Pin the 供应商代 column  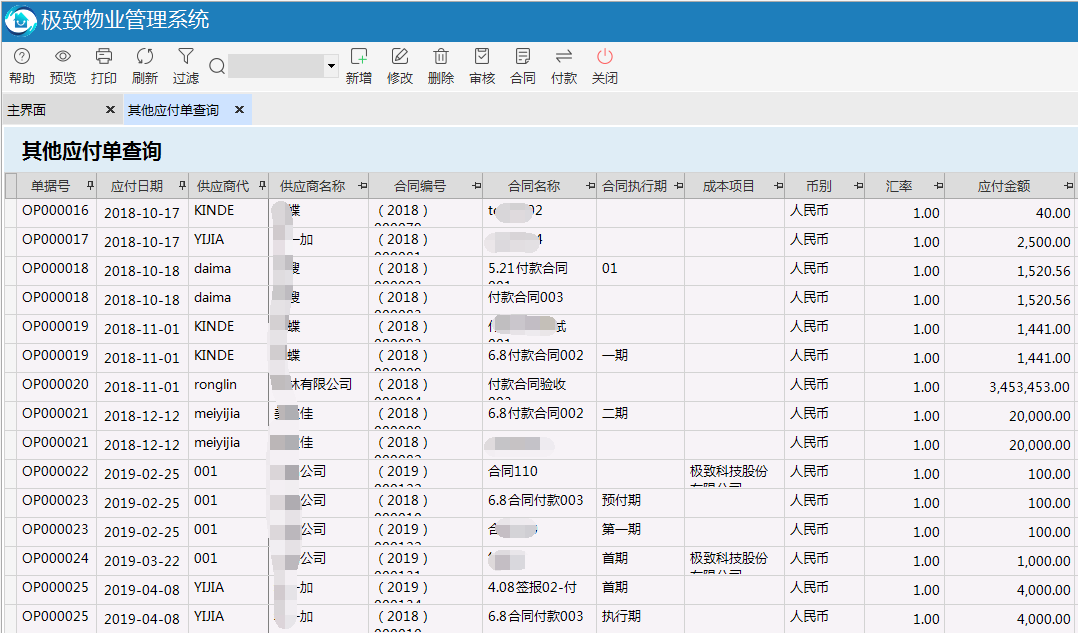[x=262, y=186]
